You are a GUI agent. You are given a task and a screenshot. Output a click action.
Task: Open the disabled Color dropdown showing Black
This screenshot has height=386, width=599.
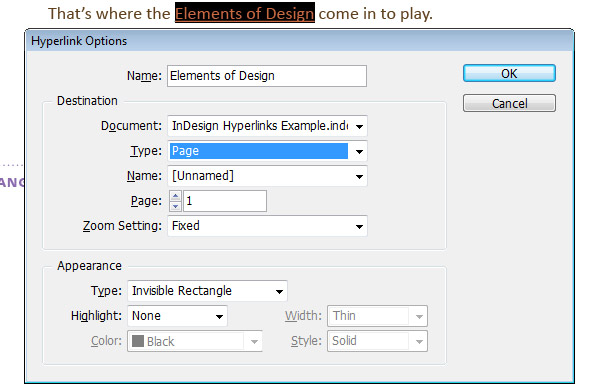(x=195, y=341)
